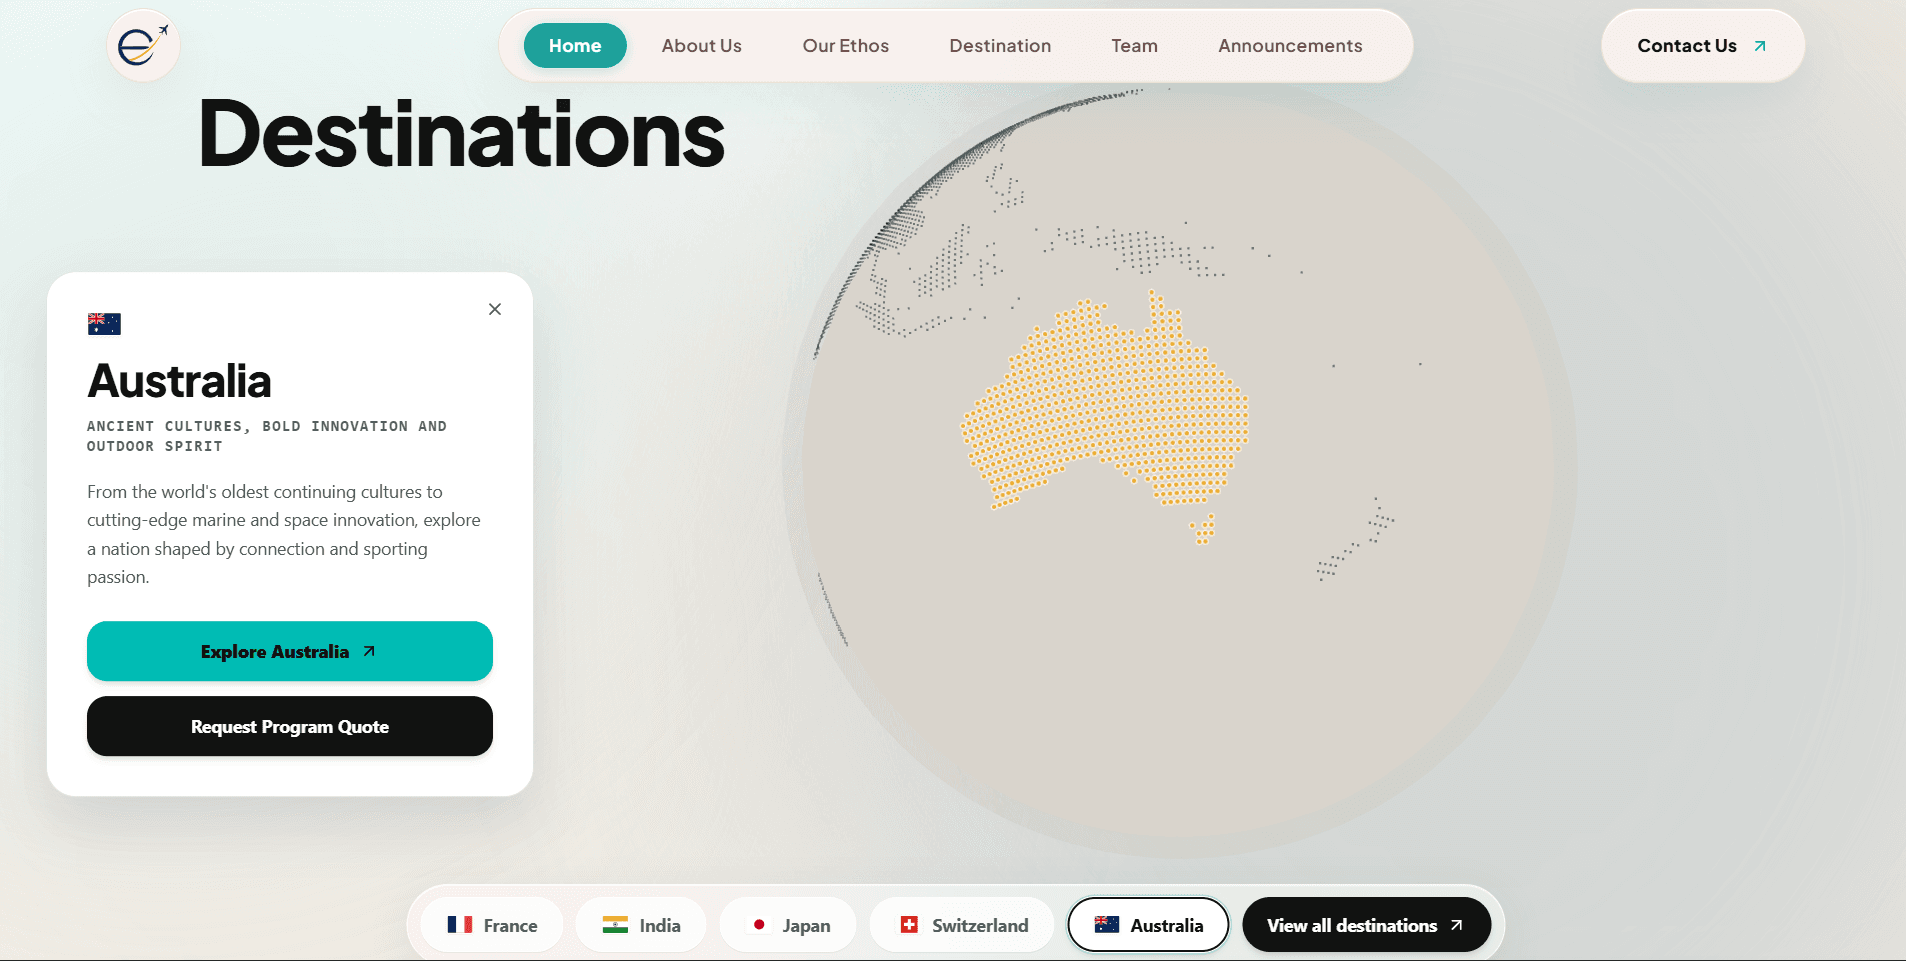Click the Explore Australia button
The height and width of the screenshot is (961, 1906).
coord(290,651)
